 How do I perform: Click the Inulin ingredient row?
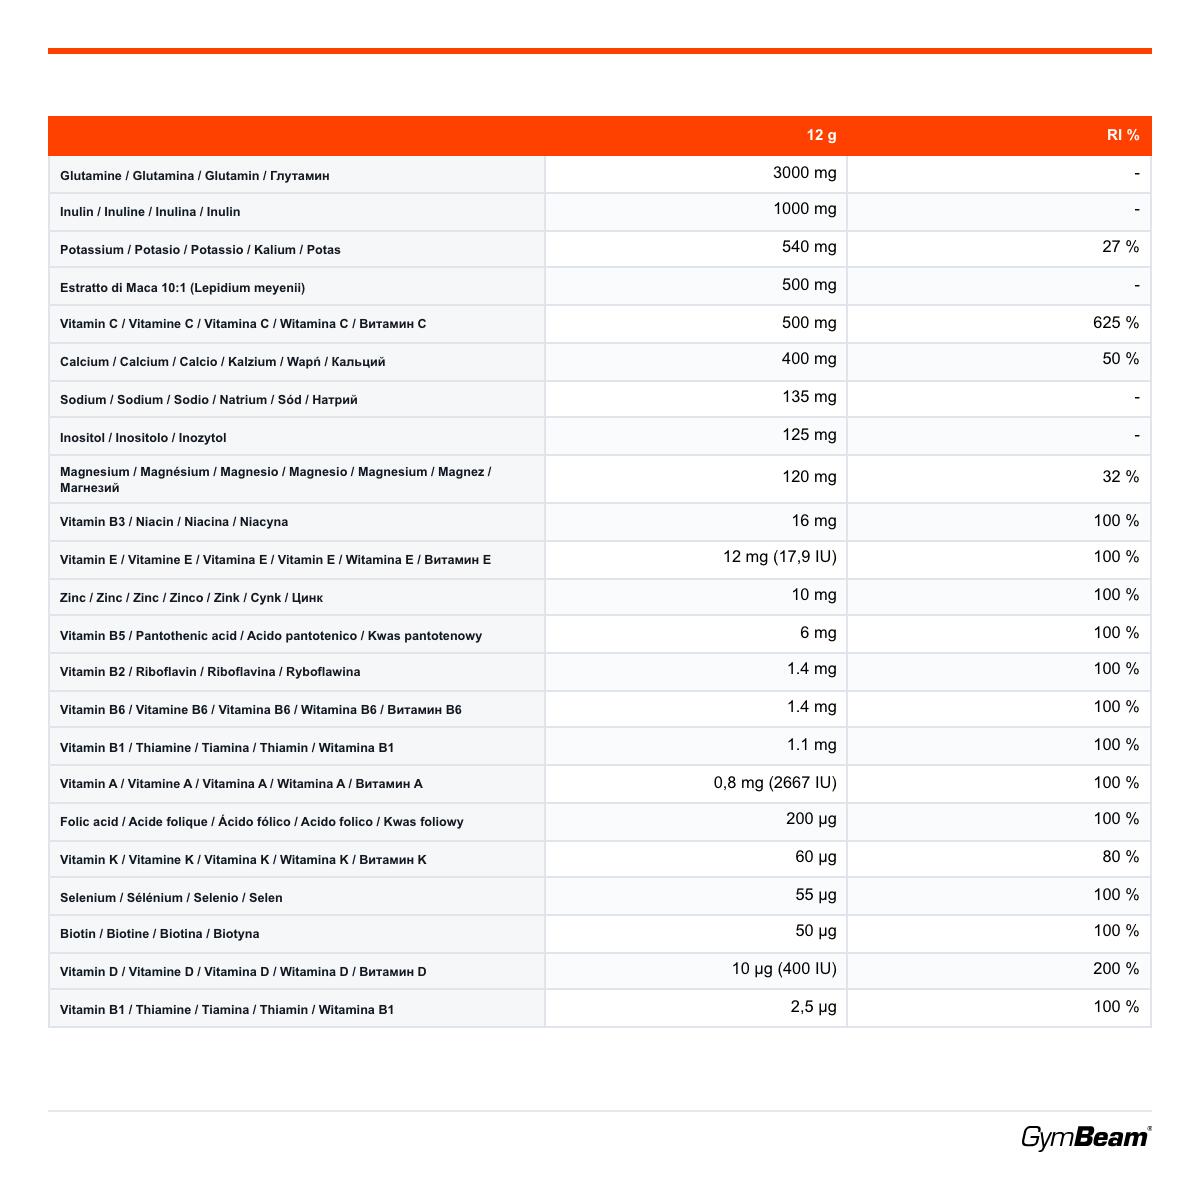coord(600,212)
